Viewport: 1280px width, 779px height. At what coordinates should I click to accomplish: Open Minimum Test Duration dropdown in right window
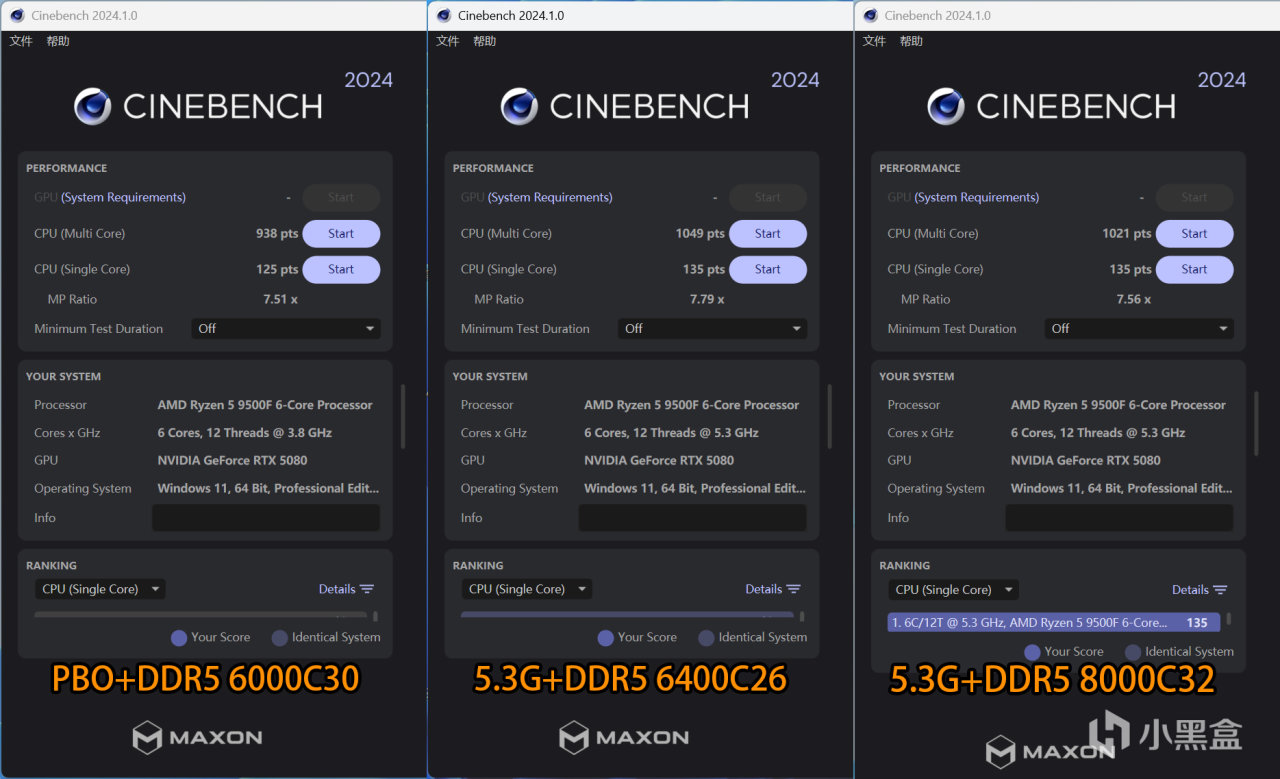pyautogui.click(x=1139, y=328)
